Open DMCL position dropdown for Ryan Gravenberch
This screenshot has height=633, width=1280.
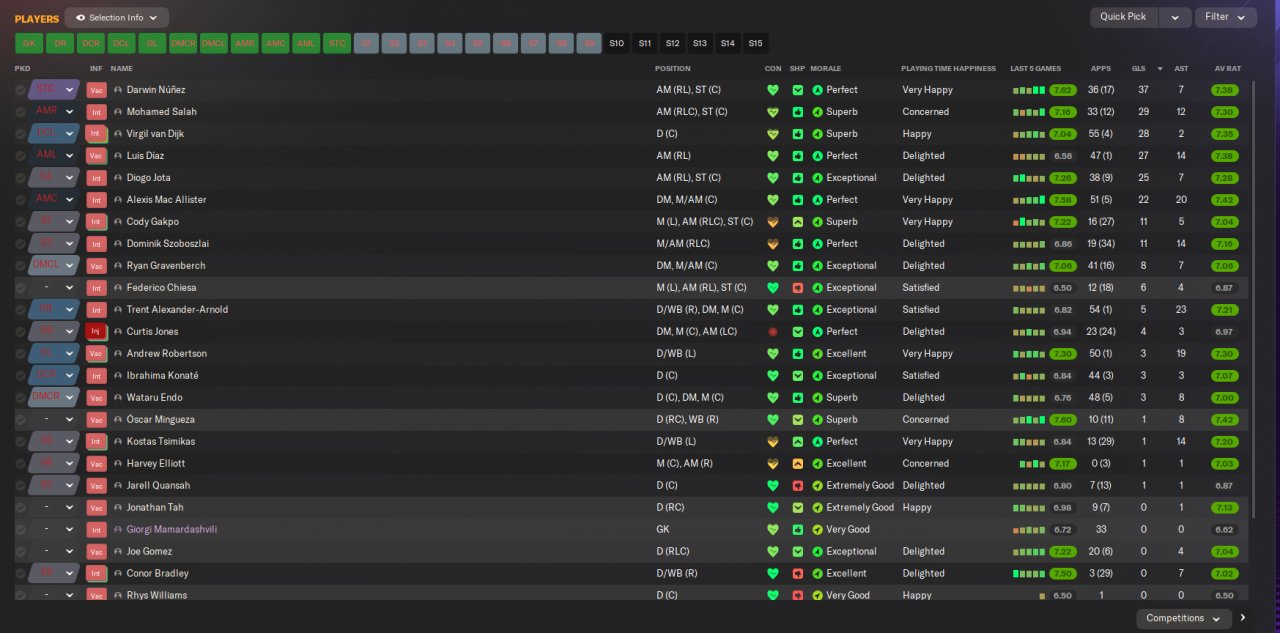(x=54, y=266)
